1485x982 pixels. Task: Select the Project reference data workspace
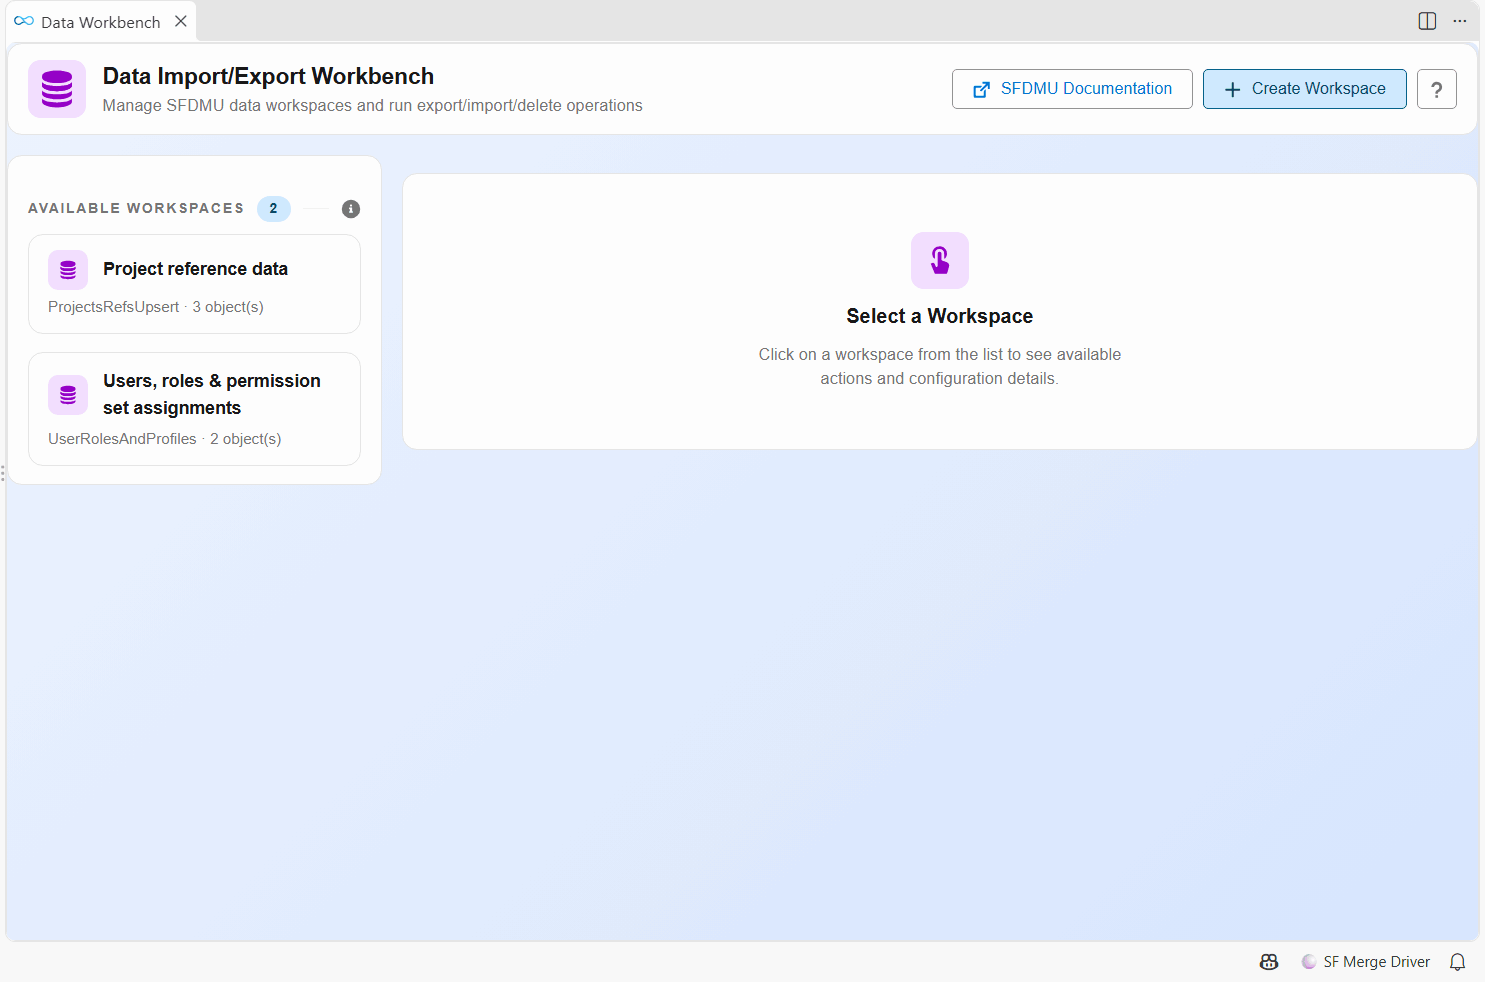pos(194,284)
